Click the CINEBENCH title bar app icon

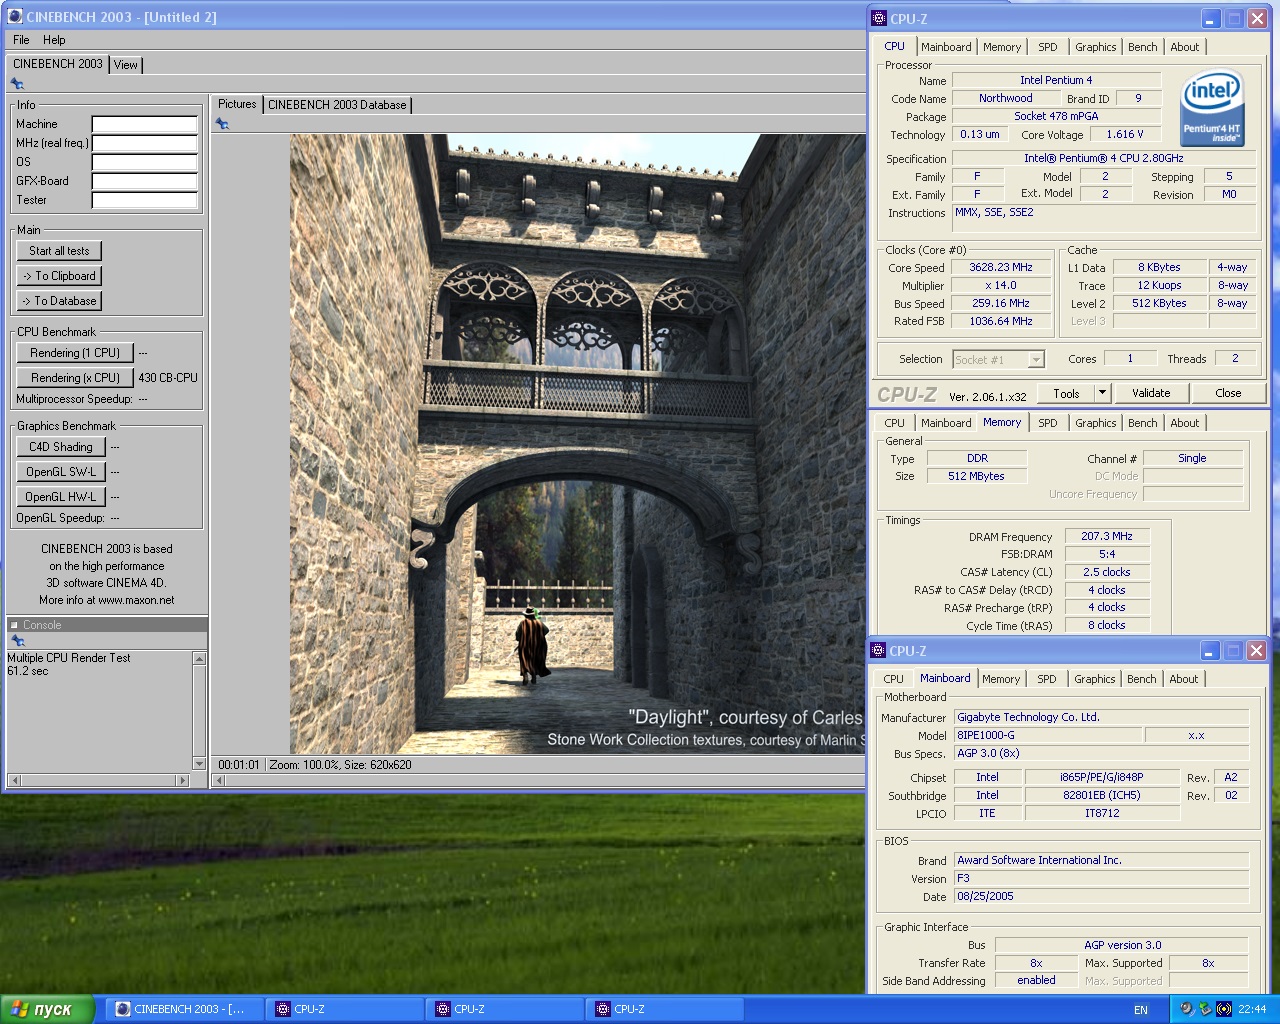tap(15, 17)
